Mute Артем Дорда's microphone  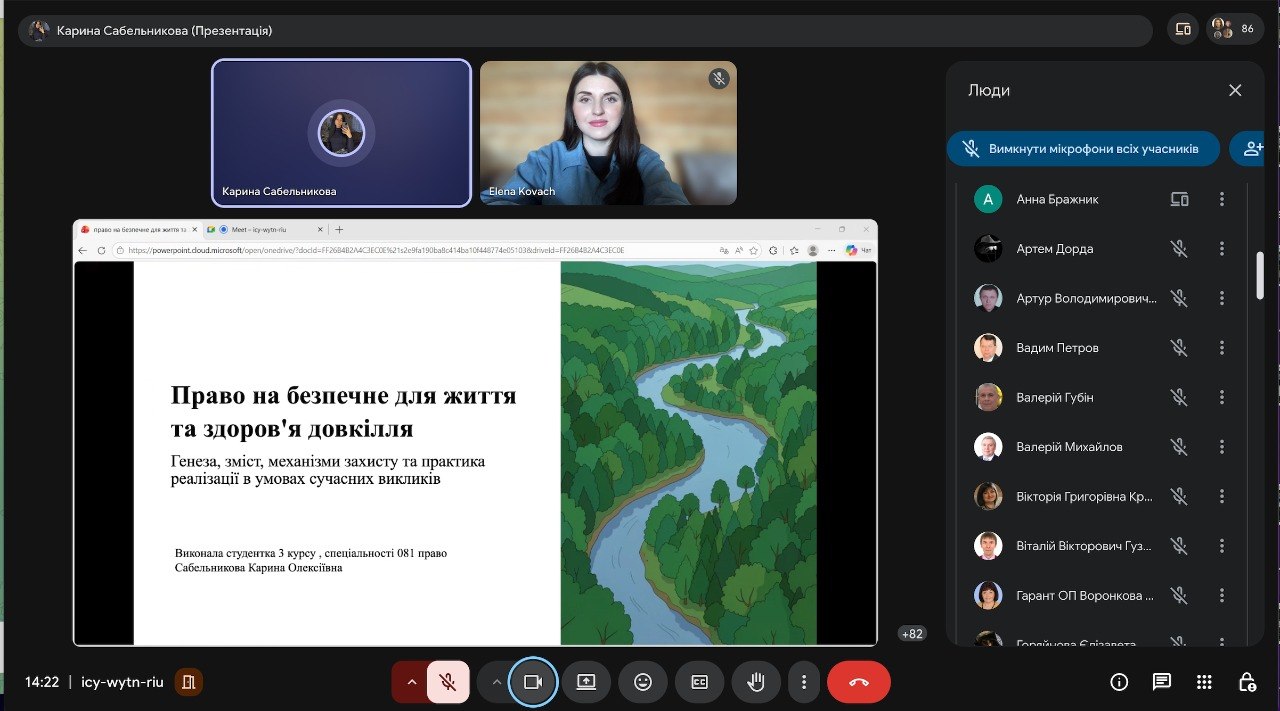pyautogui.click(x=1179, y=249)
